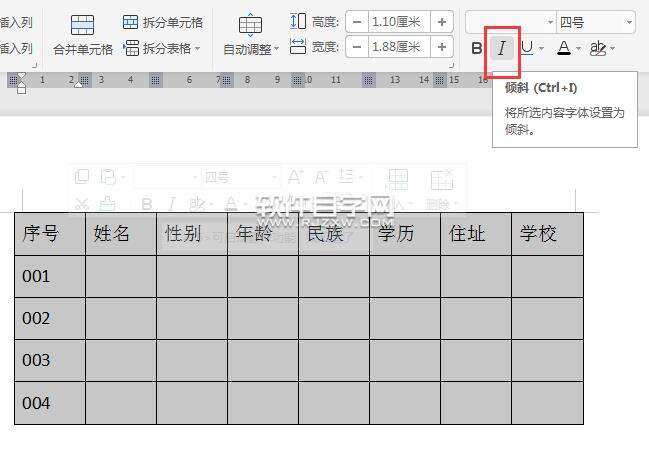Screen dimensions: 649x466
Task: Select the 序号 header cell
Action: 50,234
